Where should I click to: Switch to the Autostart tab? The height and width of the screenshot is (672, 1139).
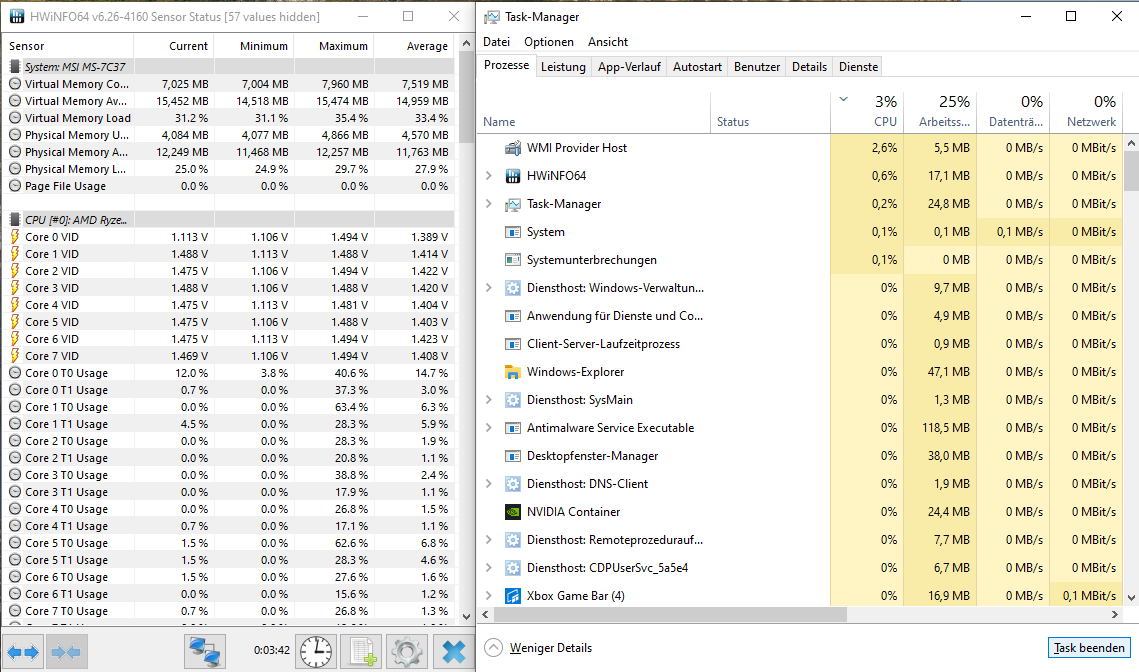point(697,67)
